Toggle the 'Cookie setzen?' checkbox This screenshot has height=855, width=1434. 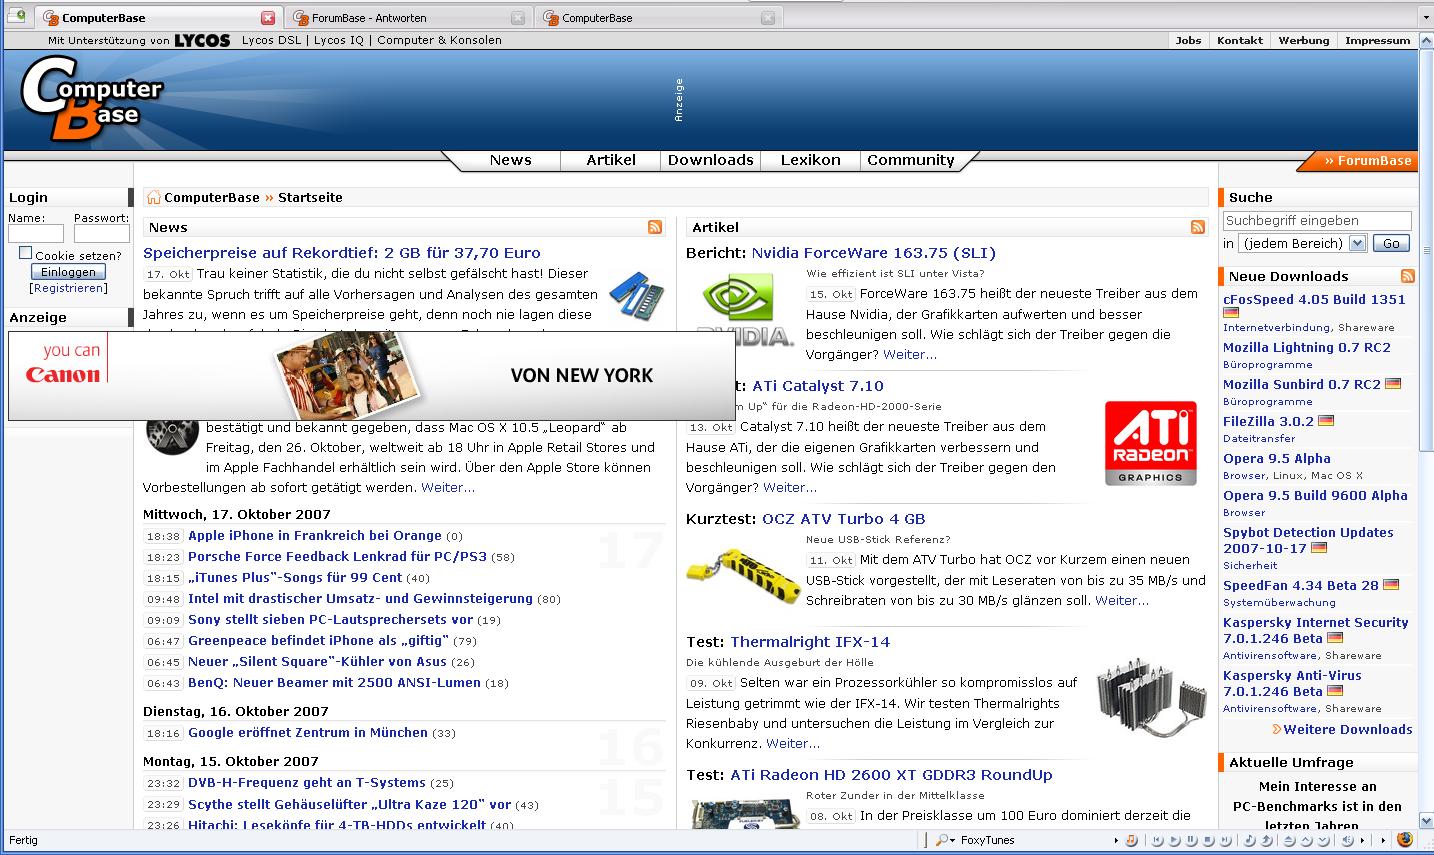[x=26, y=253]
